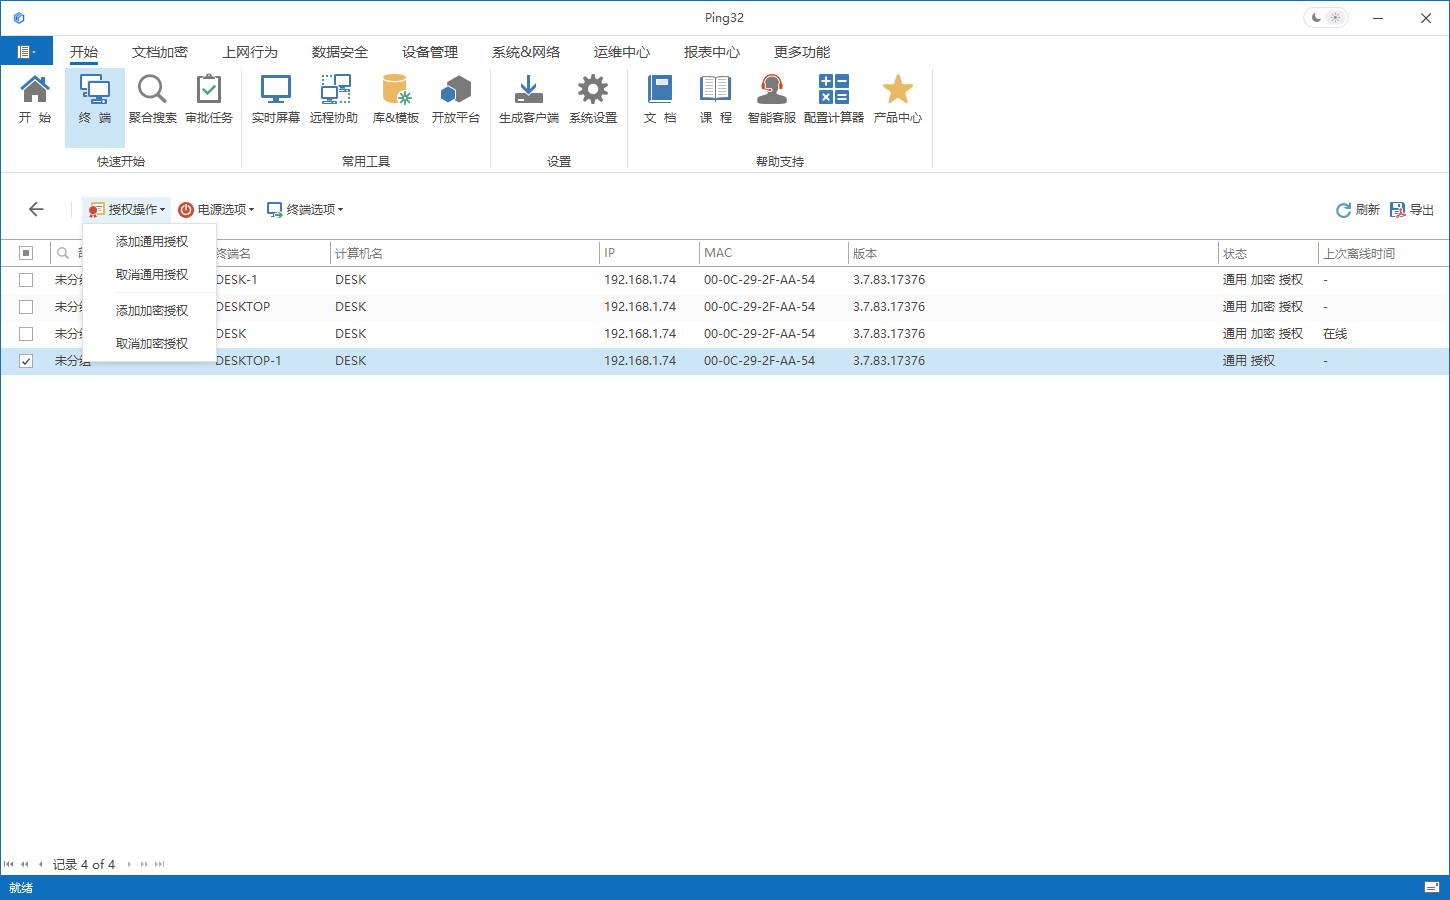Switch to 设备管理 ribbon tab
Image resolution: width=1450 pixels, height=900 pixels.
tap(430, 52)
